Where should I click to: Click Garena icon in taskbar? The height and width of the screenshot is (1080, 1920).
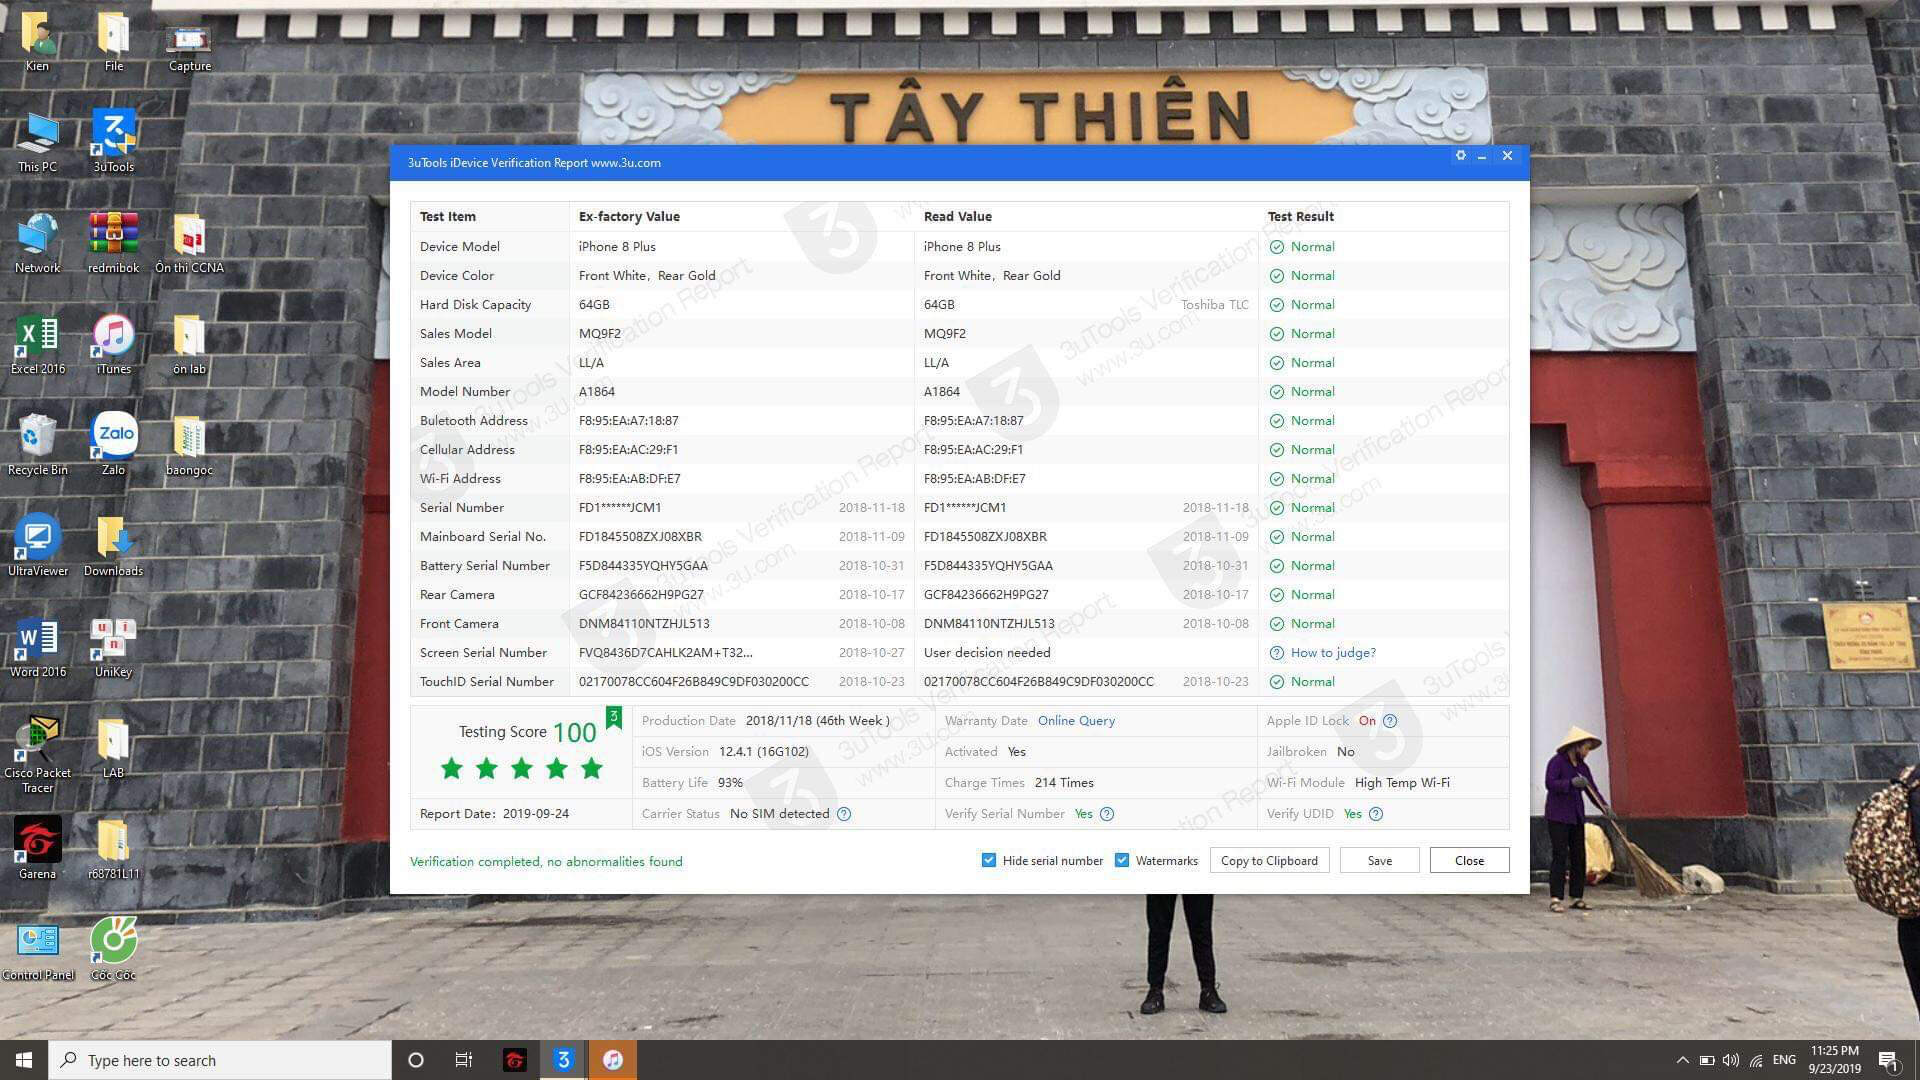tap(514, 1060)
